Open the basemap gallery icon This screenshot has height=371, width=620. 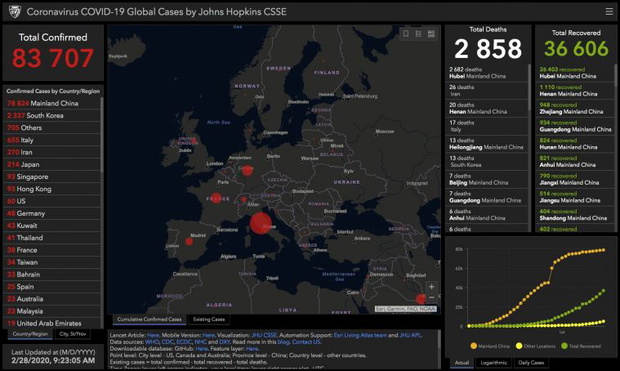pos(431,34)
